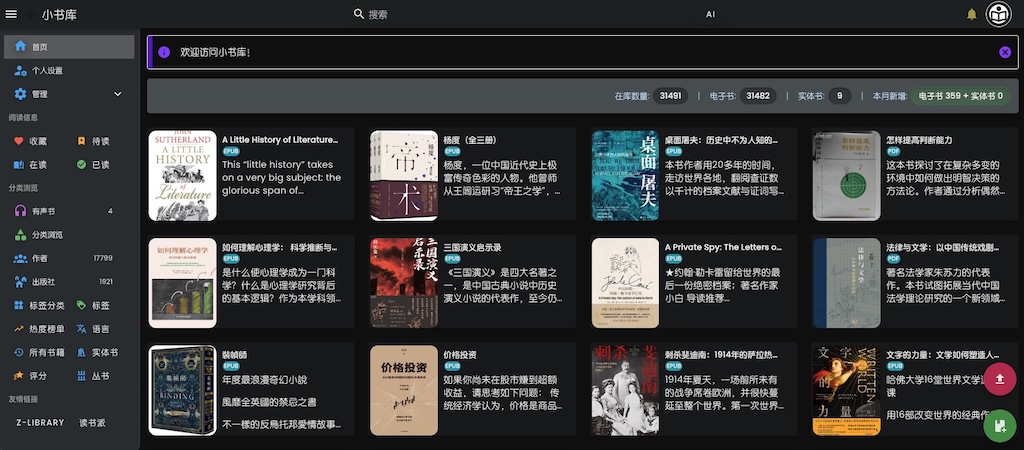Open 刺杀斐迪南 book cover
Viewport: 1024px width, 450px height.
(x=626, y=391)
